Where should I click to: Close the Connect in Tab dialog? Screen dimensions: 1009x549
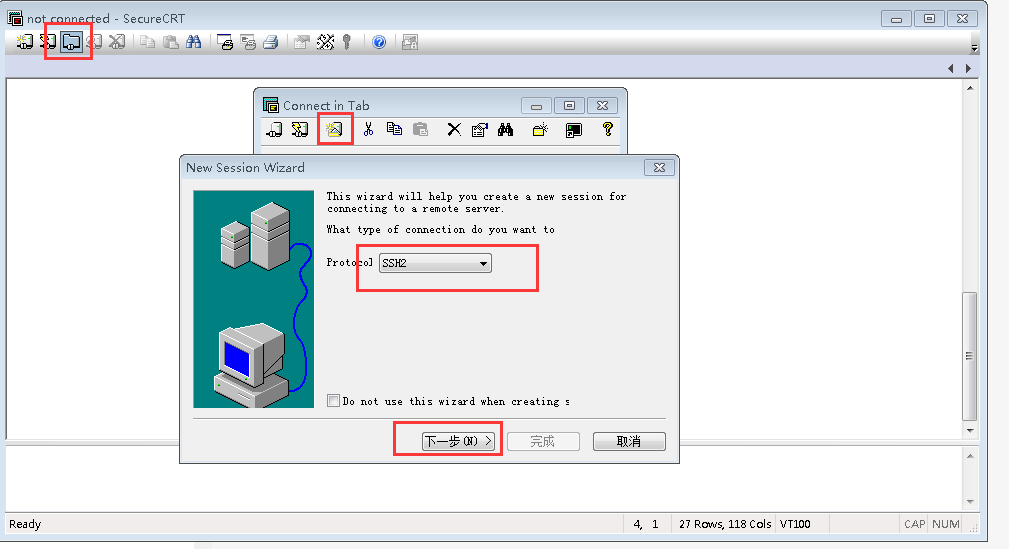click(602, 106)
